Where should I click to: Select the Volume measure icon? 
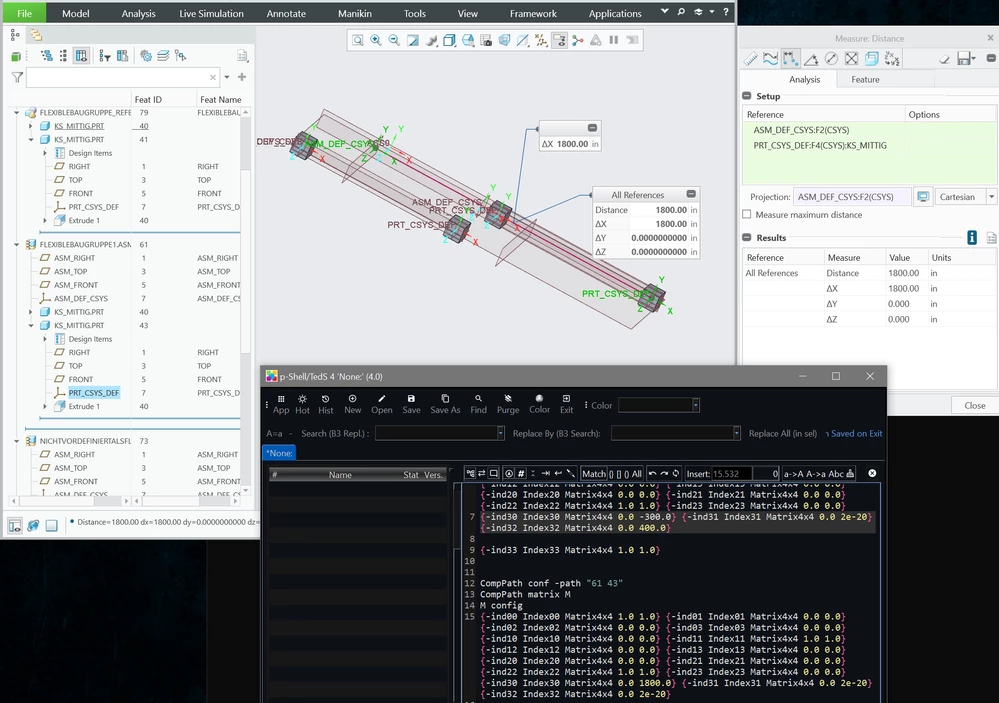(x=872, y=59)
